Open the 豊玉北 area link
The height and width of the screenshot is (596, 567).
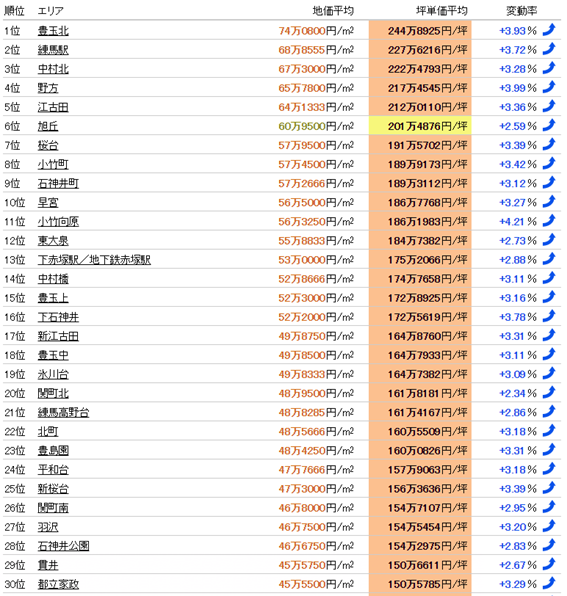[x=53, y=31]
